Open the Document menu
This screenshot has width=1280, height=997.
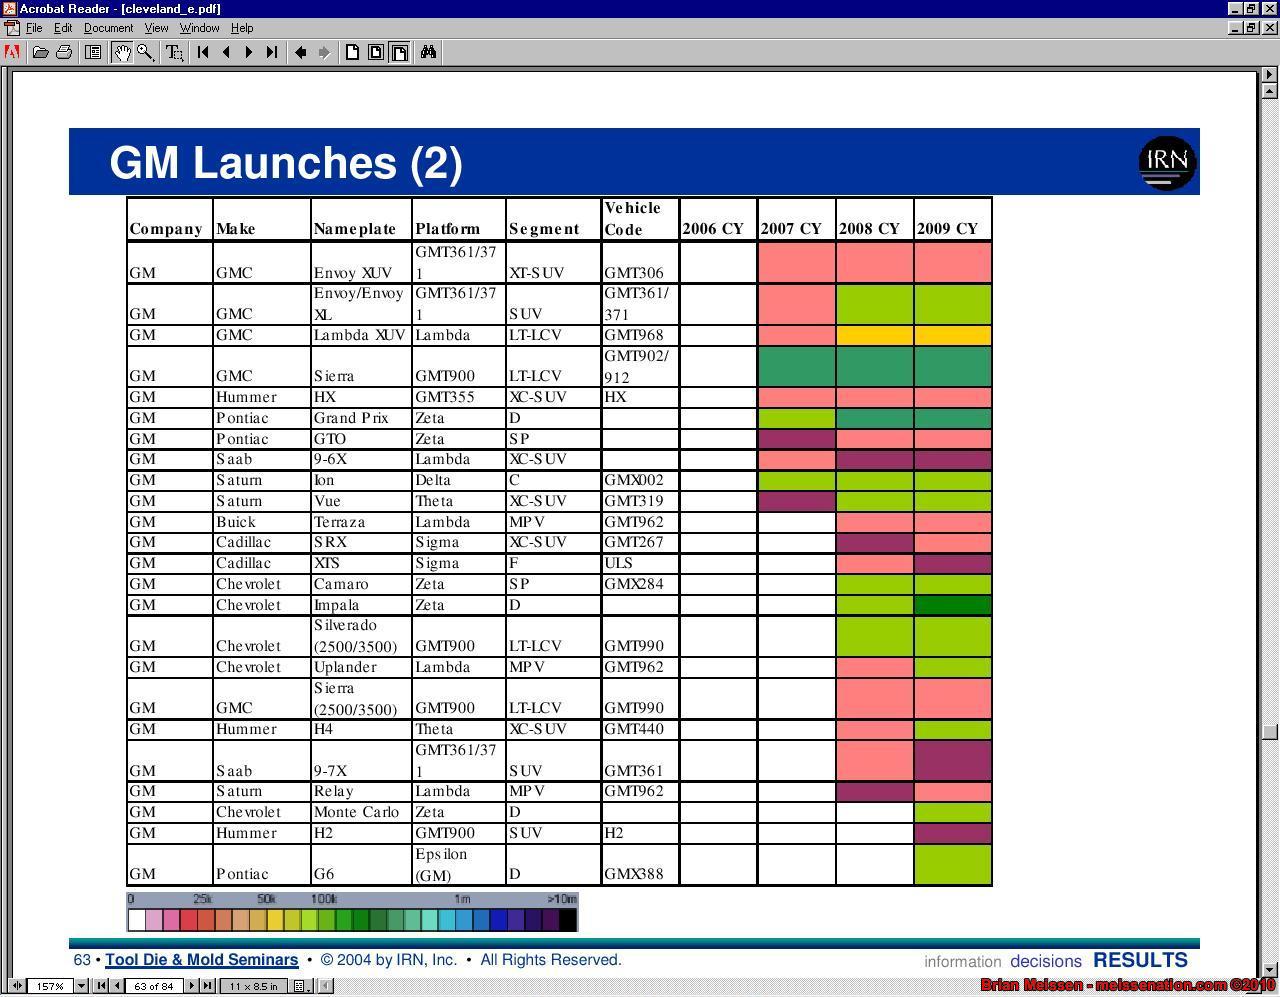[108, 28]
